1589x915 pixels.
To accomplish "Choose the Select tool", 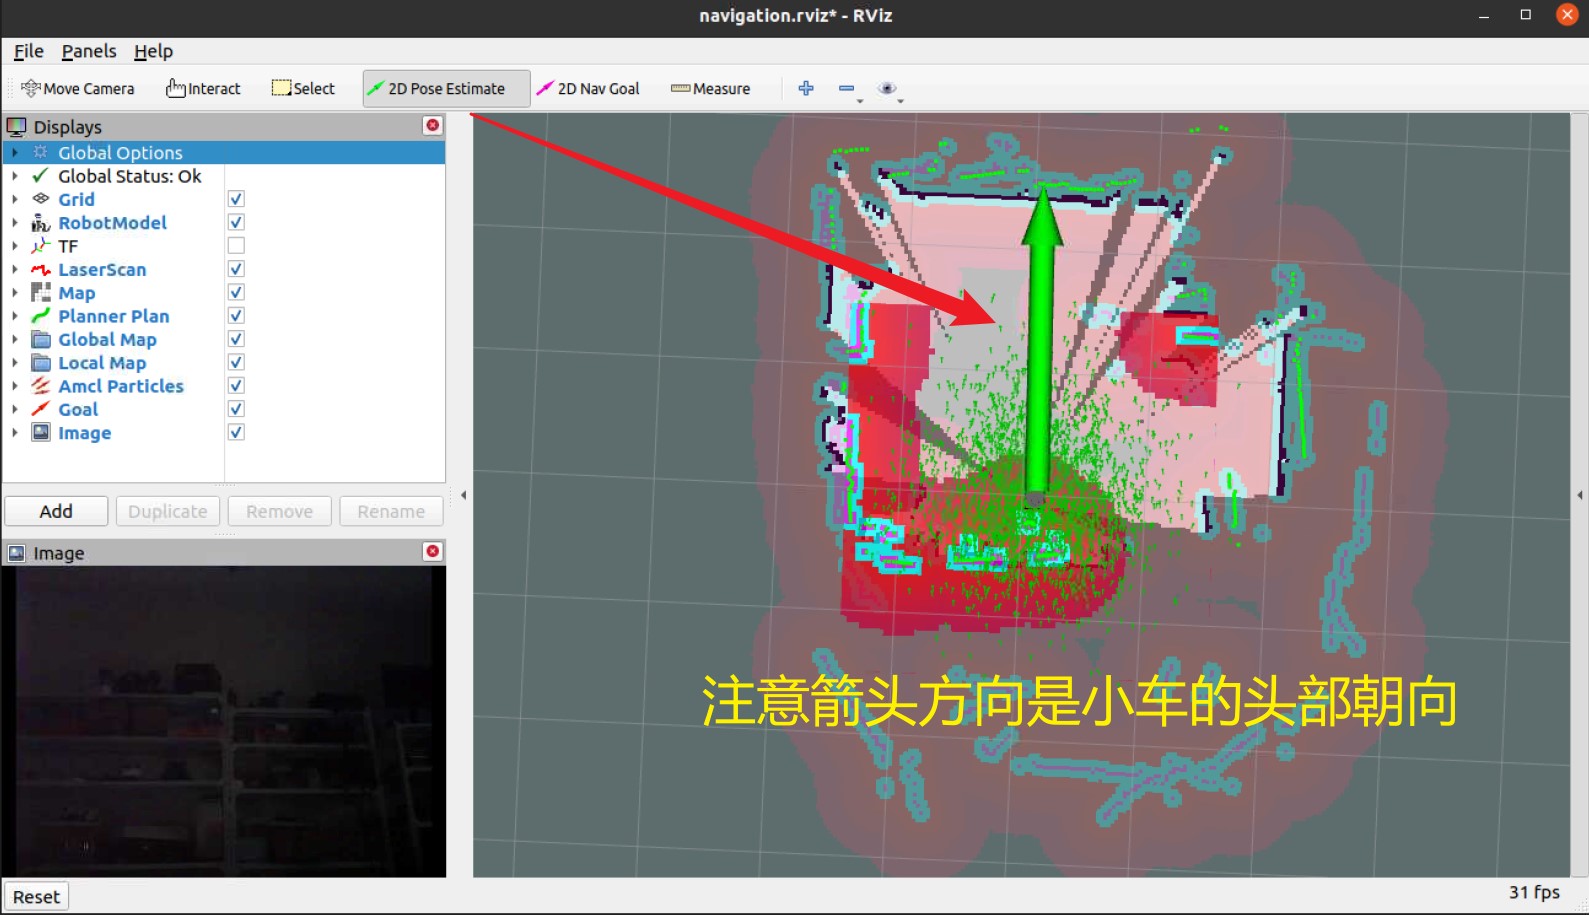I will (x=303, y=89).
